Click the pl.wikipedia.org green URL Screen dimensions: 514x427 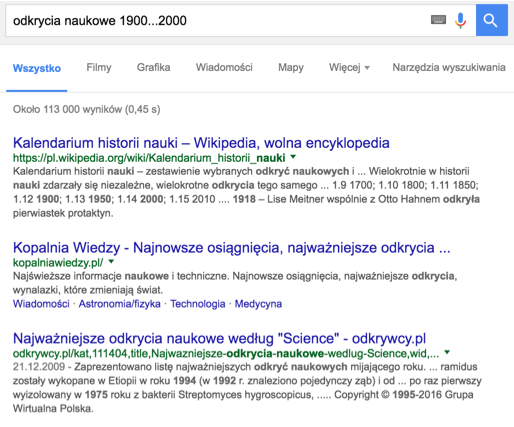[x=149, y=157]
